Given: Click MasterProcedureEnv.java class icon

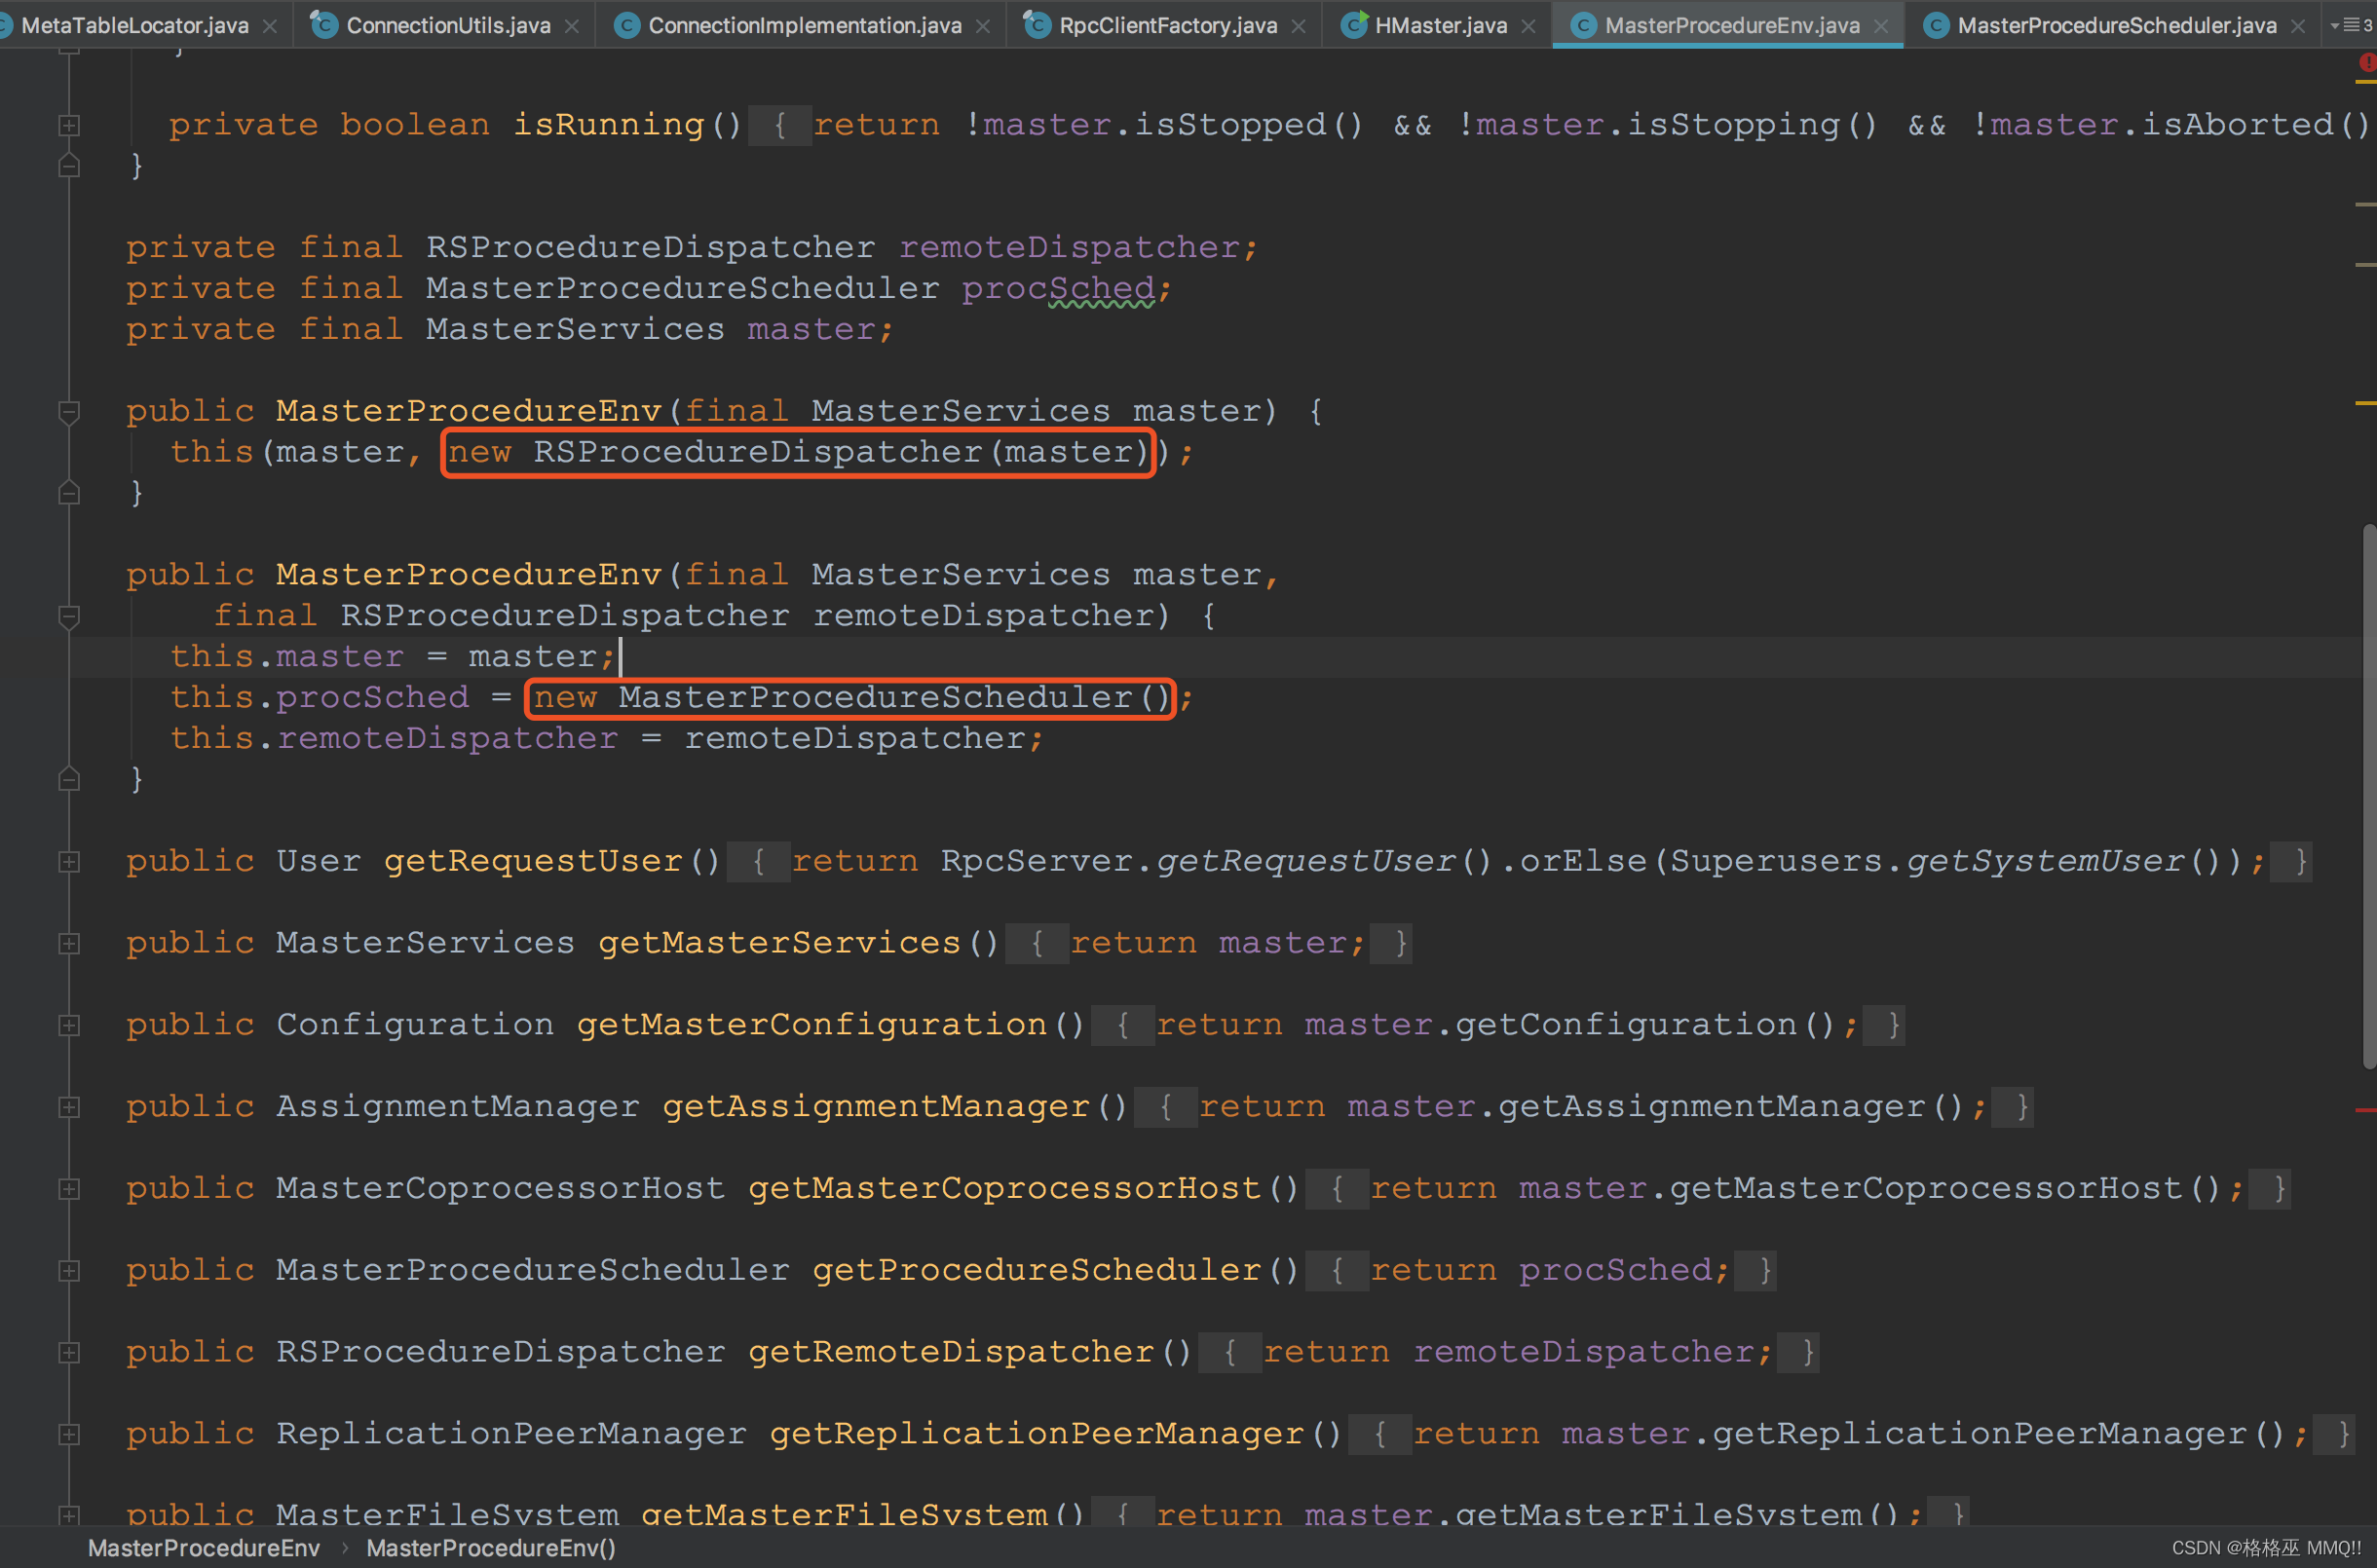Looking at the screenshot, I should tap(1583, 25).
